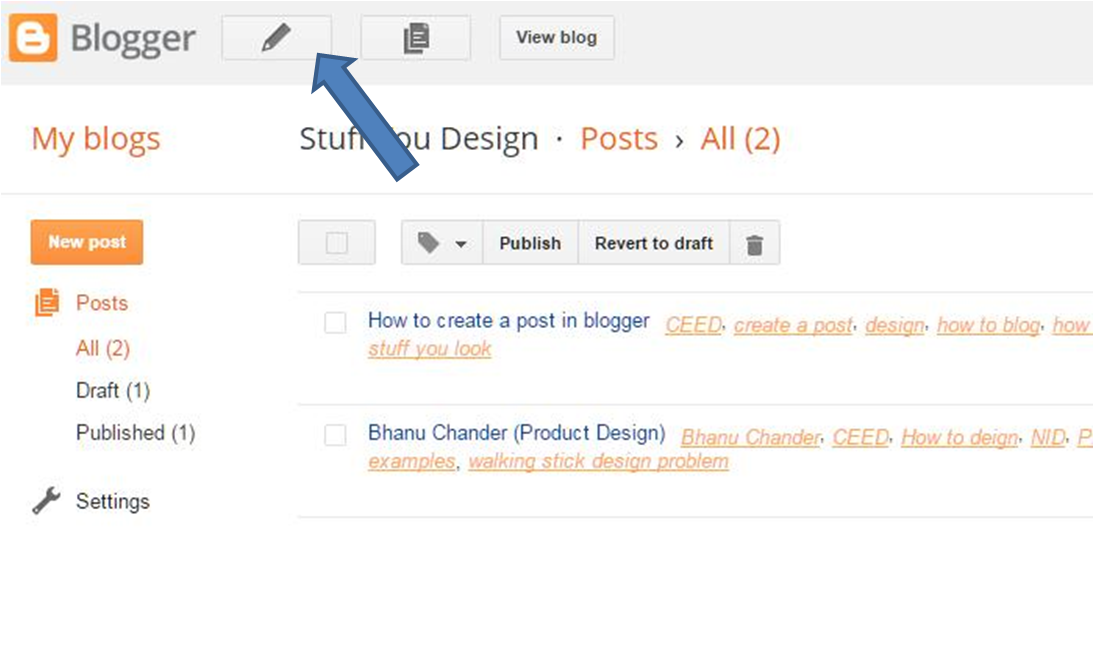Image resolution: width=1094 pixels, height=647 pixels.
Task: Select the Settings wrench icon
Action: 43,501
